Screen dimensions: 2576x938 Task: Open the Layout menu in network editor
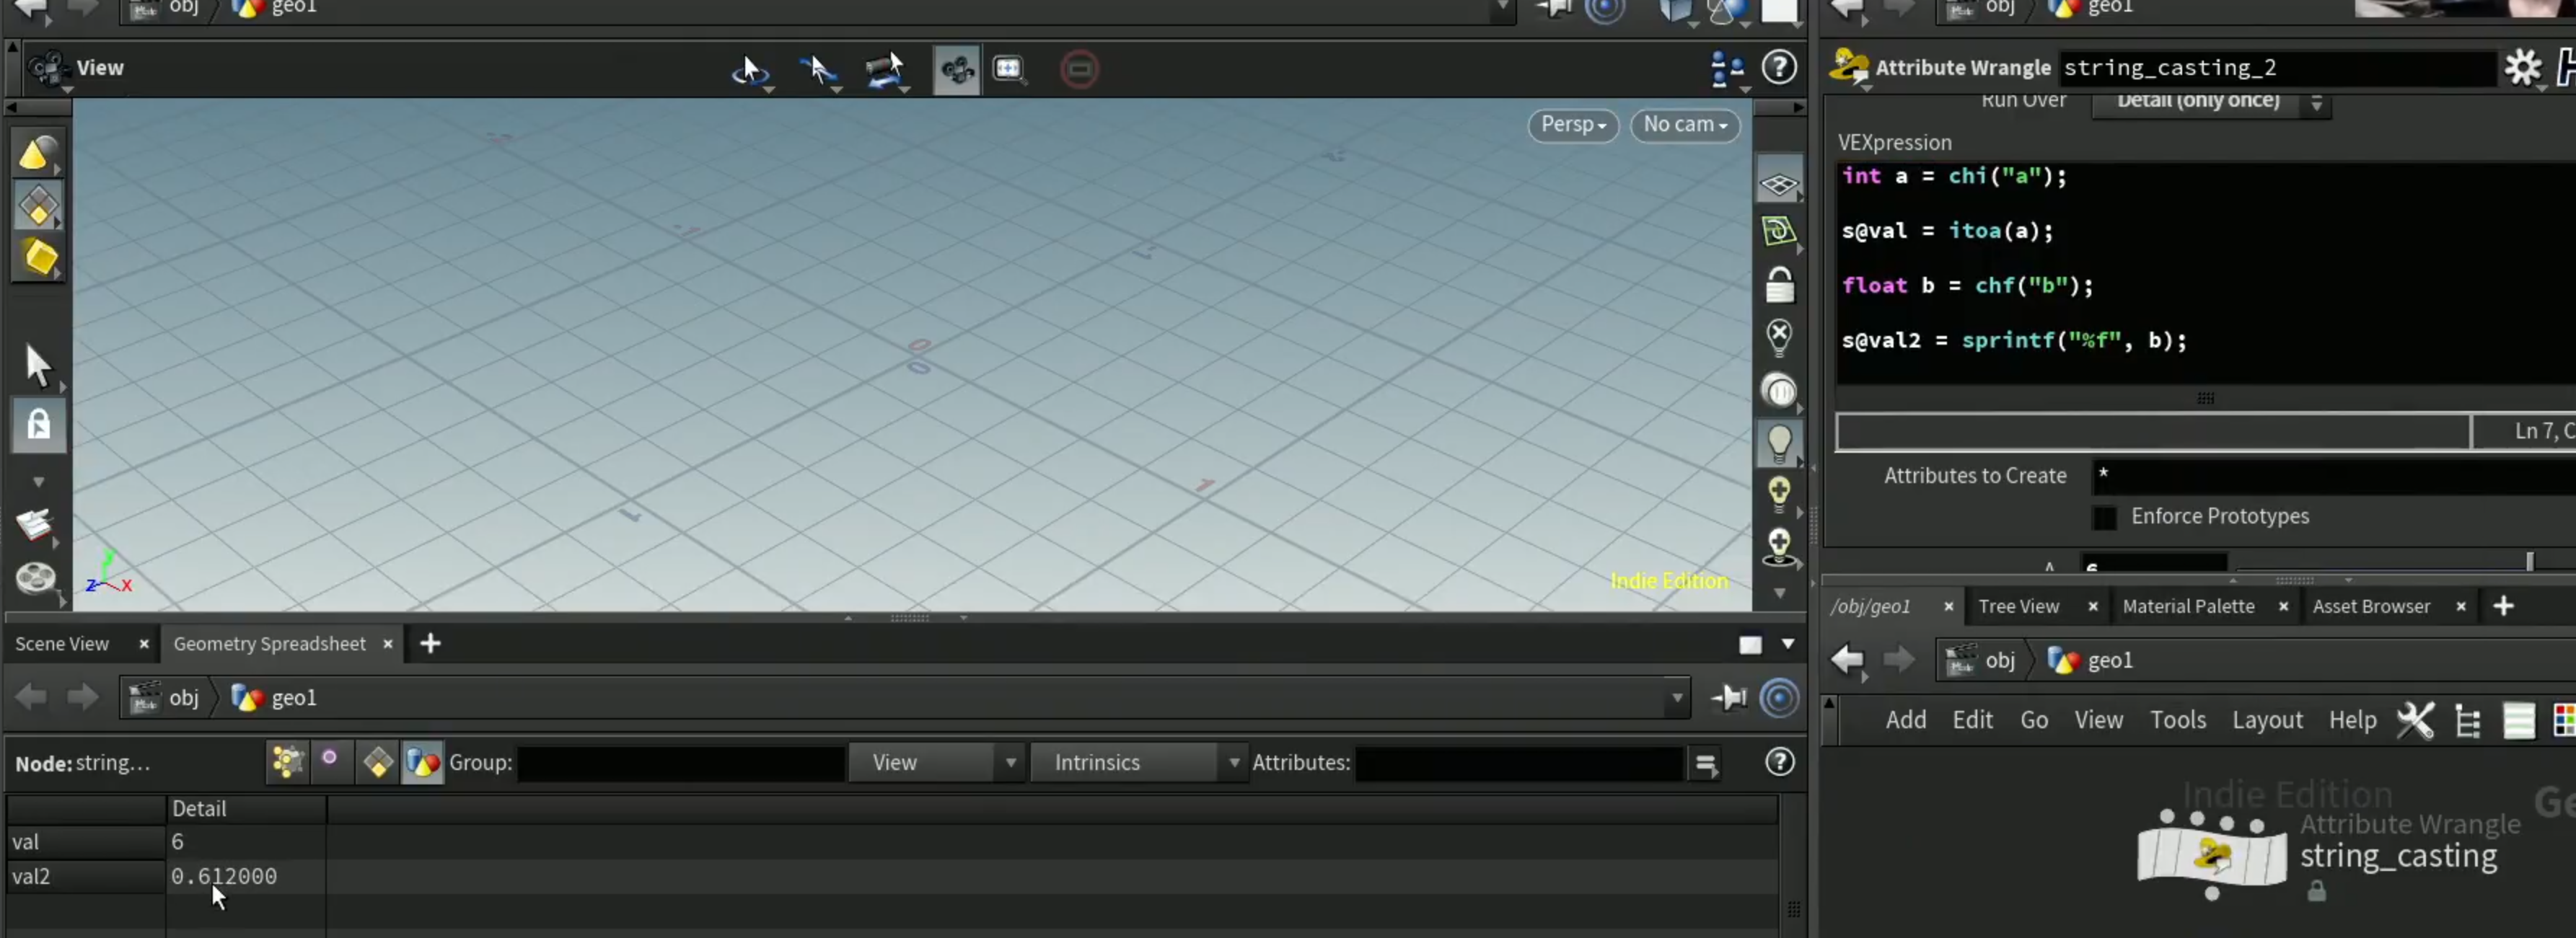click(2266, 720)
